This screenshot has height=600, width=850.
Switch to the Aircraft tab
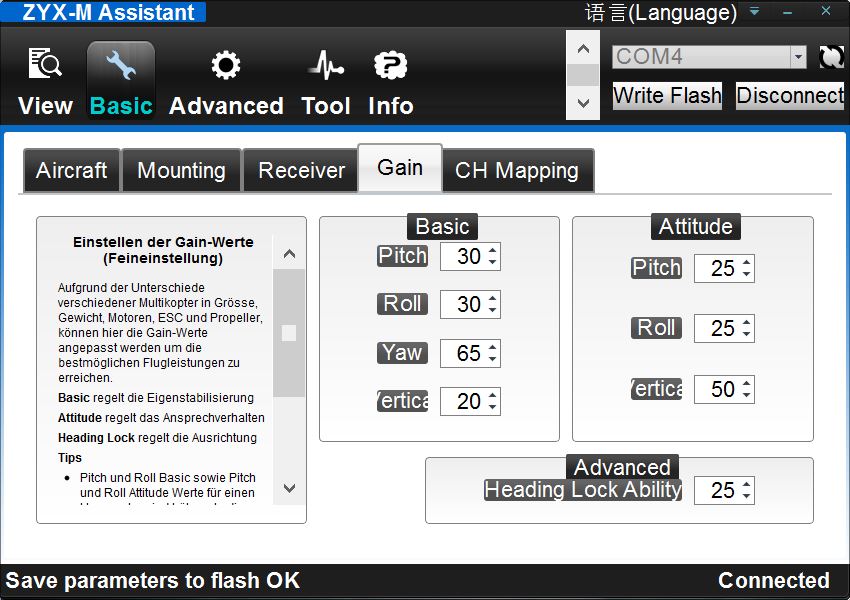pyautogui.click(x=72, y=170)
